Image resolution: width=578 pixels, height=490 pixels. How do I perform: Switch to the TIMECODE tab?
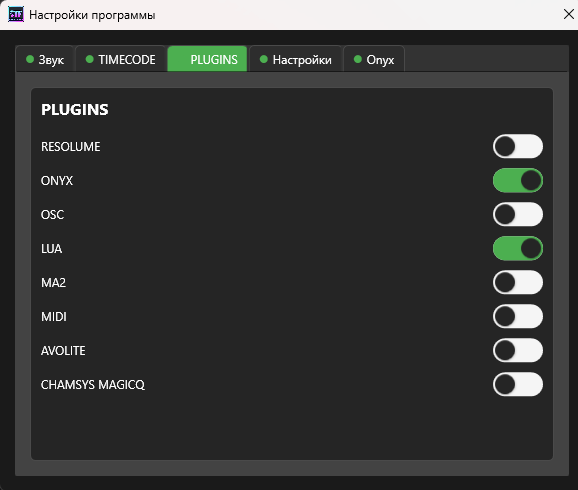121,59
